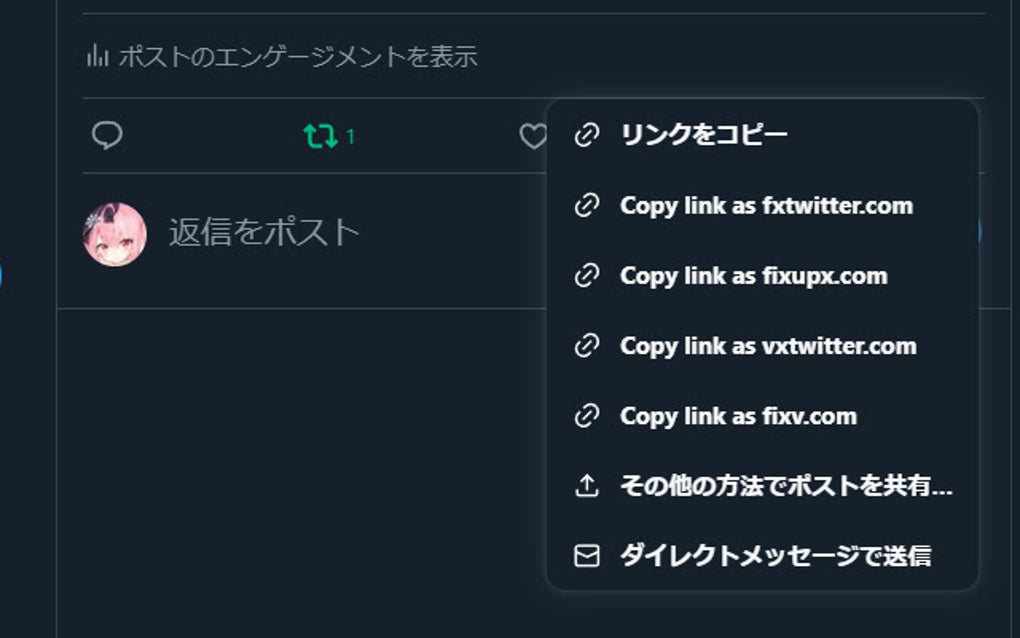The width and height of the screenshot is (1020, 638).
Task: Choose Copy link as fxtwitter.com
Action: coord(766,206)
